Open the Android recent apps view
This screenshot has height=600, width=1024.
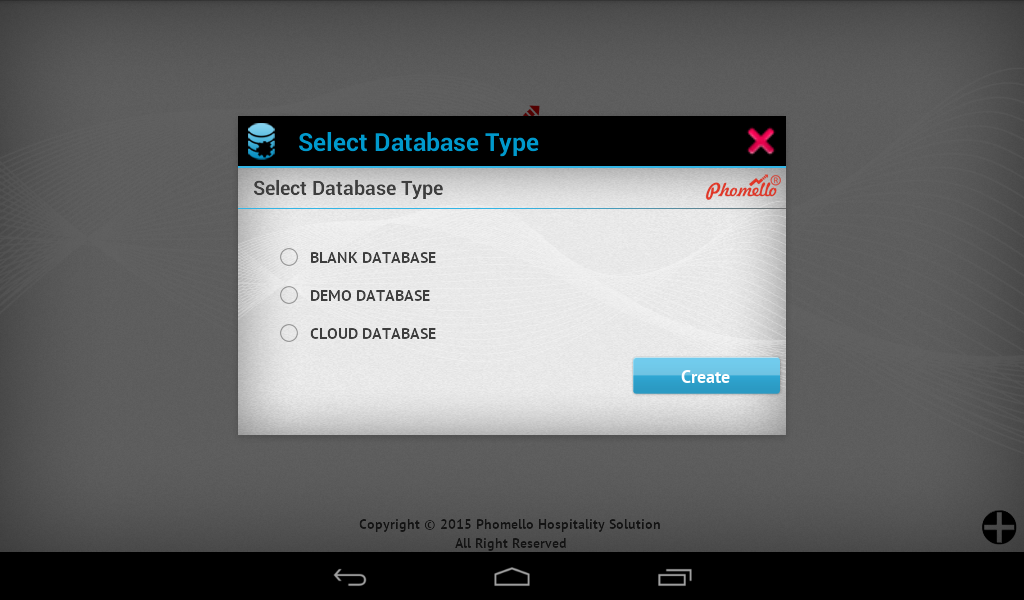[675, 577]
